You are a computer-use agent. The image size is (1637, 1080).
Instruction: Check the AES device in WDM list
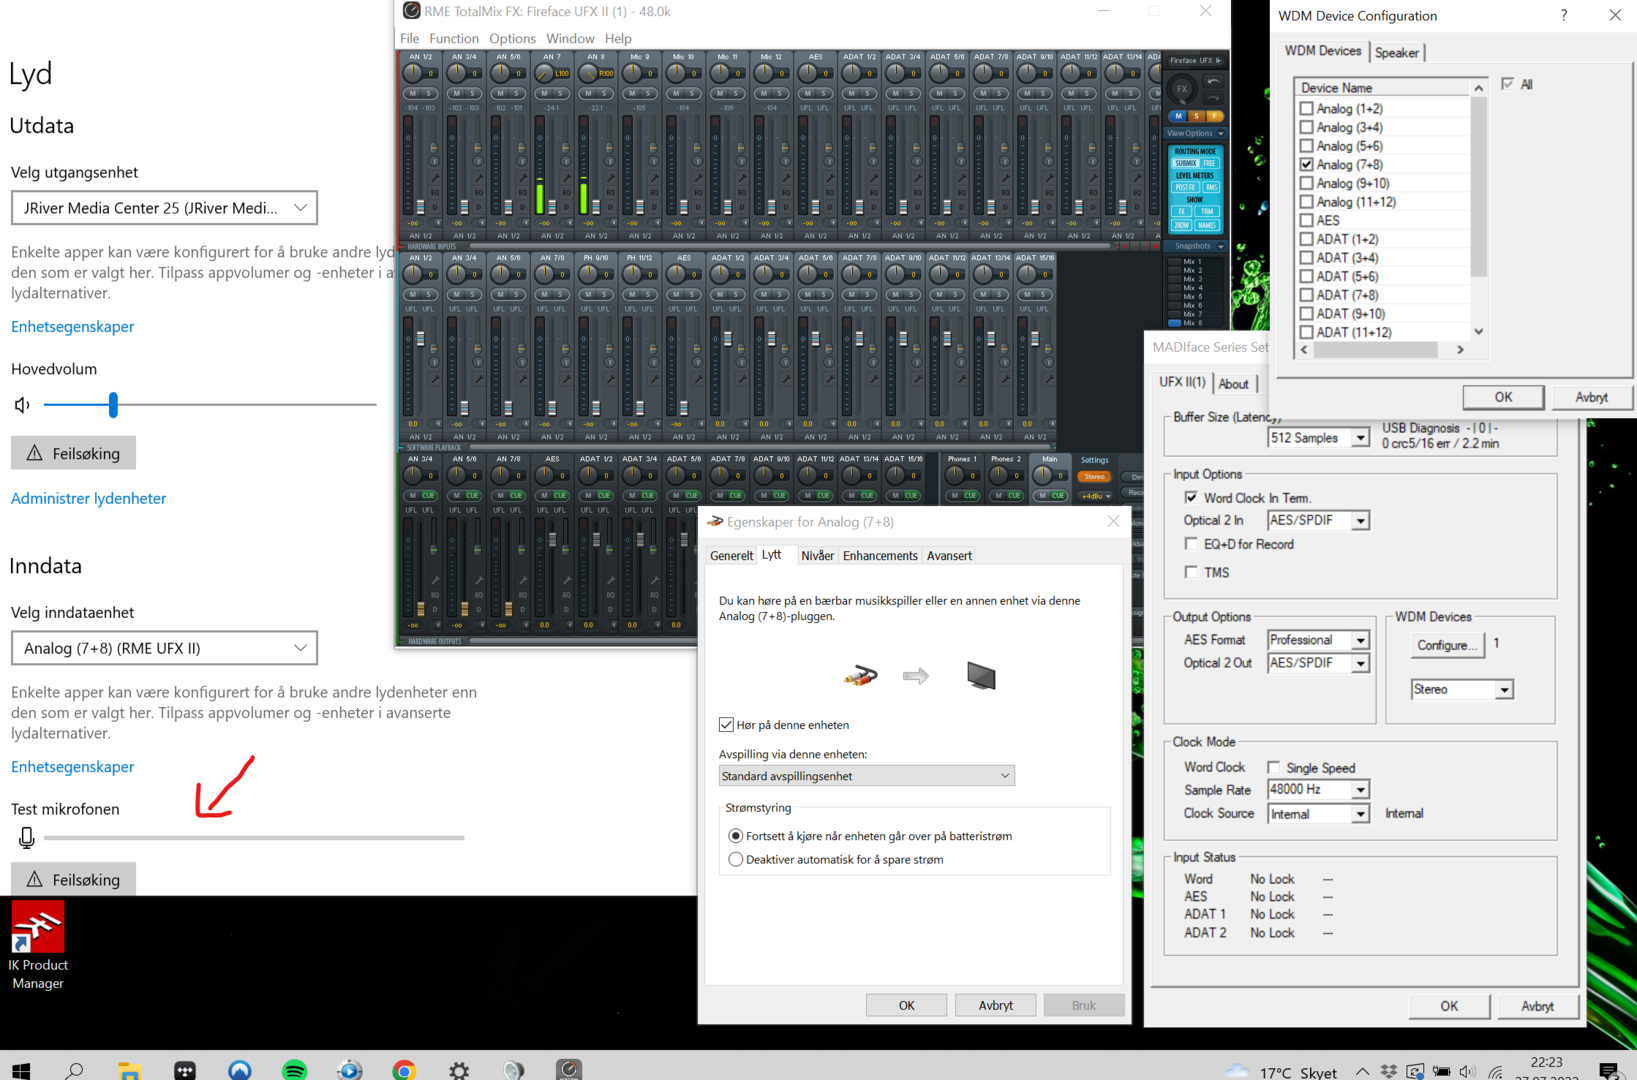coord(1306,220)
